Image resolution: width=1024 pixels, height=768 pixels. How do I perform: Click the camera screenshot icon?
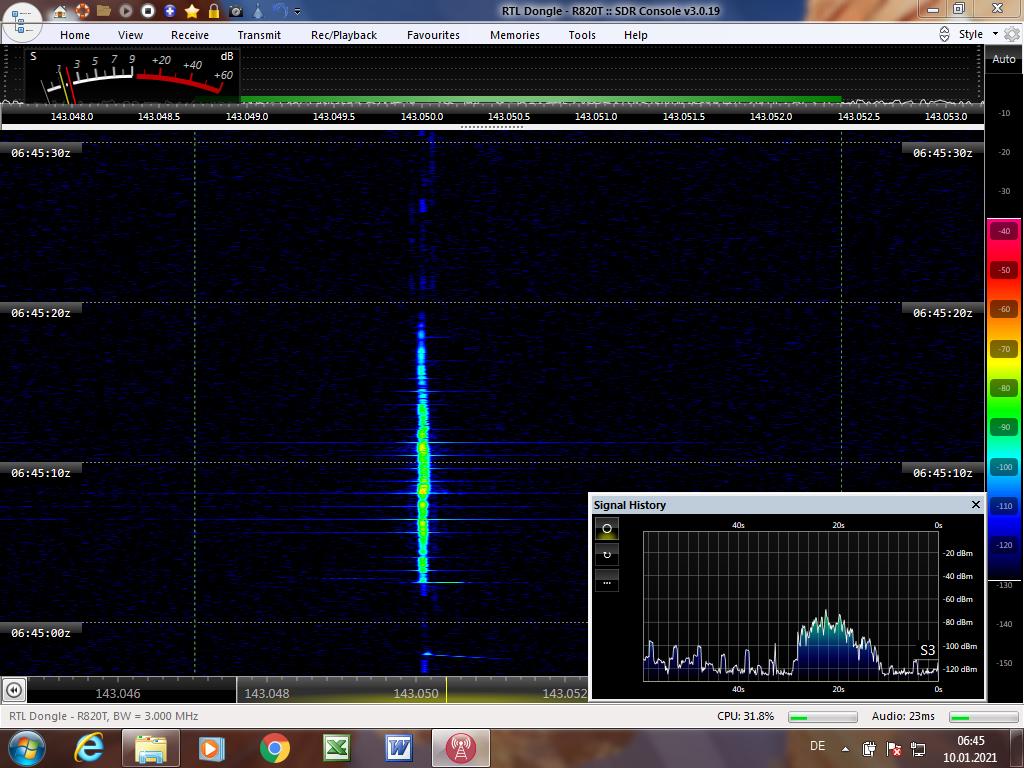click(236, 11)
